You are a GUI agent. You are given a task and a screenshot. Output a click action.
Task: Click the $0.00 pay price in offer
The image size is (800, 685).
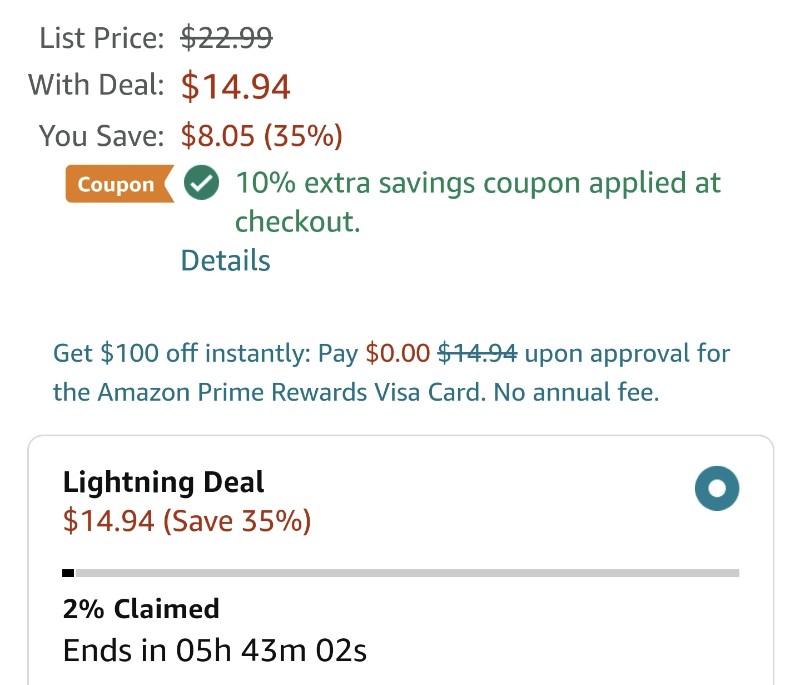click(397, 353)
